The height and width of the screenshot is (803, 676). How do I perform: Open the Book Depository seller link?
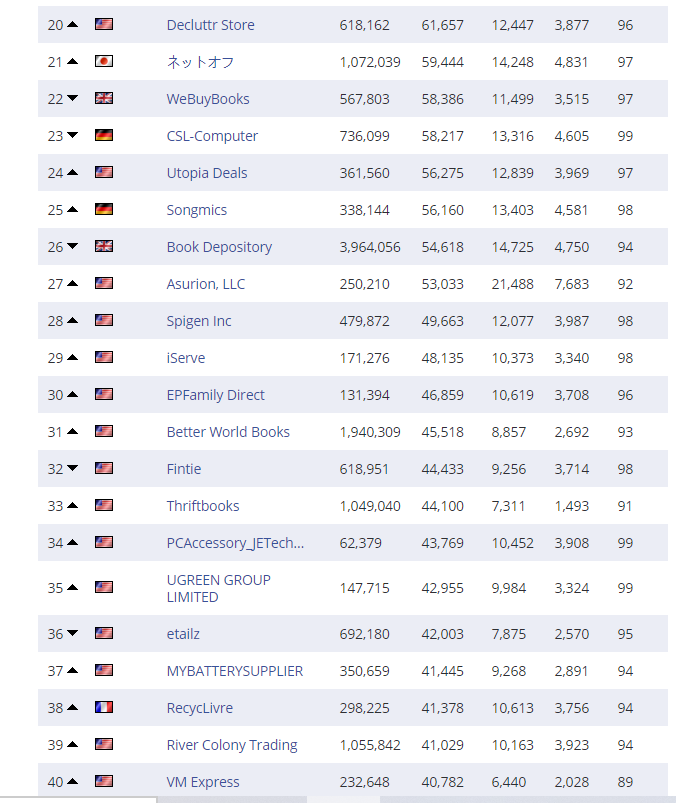pyautogui.click(x=219, y=247)
